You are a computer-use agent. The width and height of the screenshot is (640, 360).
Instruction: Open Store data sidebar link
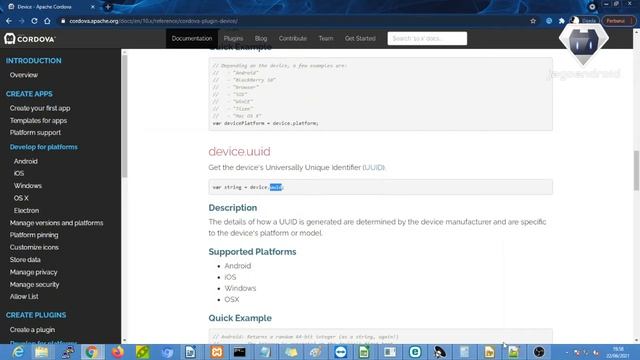click(x=25, y=260)
